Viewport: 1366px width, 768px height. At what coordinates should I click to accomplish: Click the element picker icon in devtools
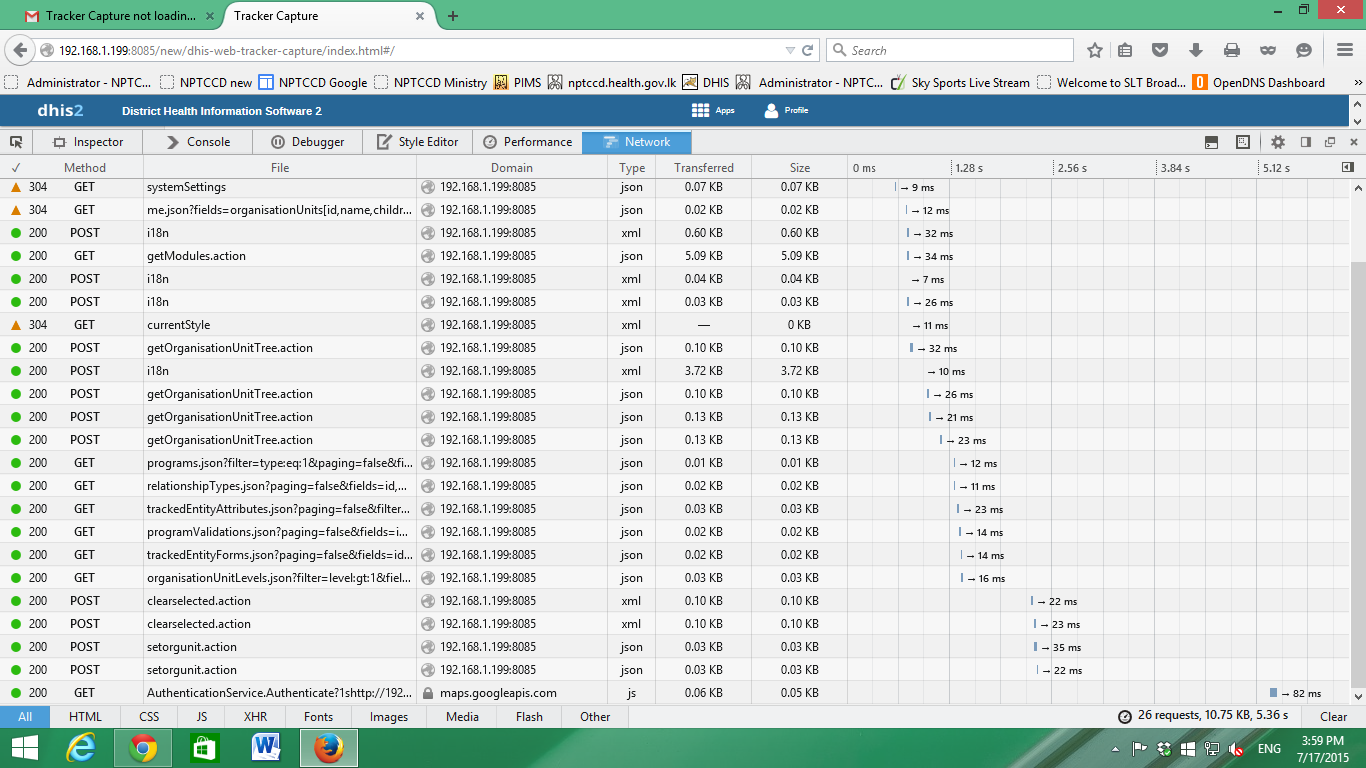[16, 142]
